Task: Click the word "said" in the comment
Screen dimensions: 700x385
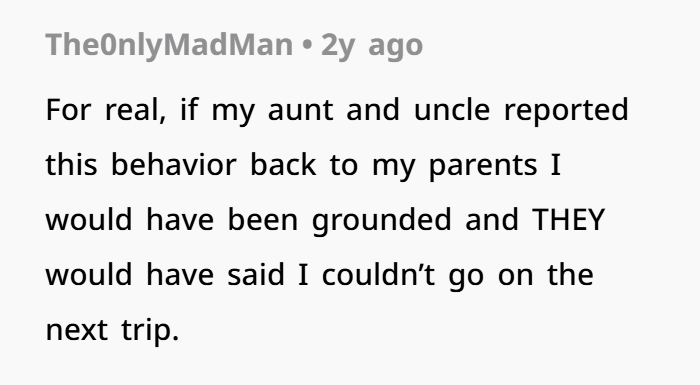Action: (x=256, y=274)
